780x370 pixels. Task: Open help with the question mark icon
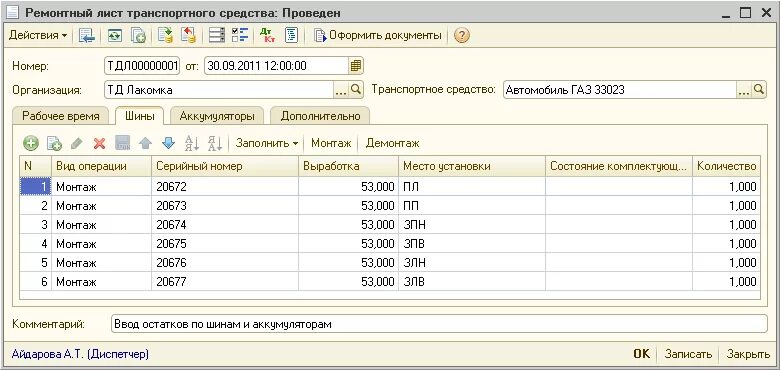click(462, 35)
